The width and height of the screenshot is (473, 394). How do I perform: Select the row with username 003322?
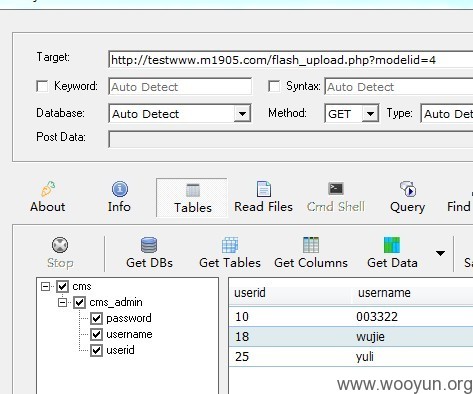point(351,316)
